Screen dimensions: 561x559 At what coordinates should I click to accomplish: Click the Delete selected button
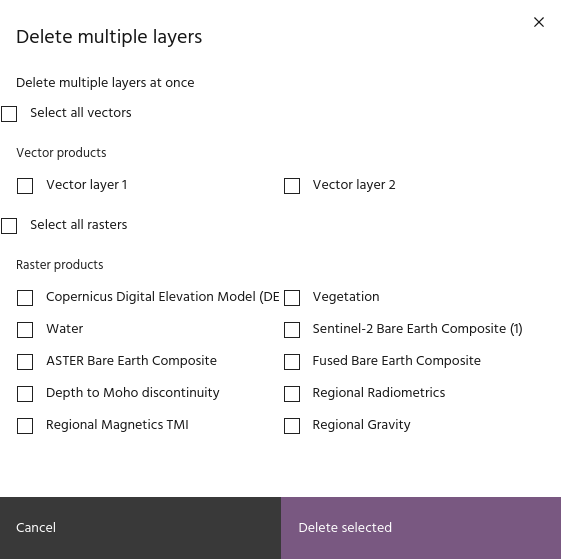tap(421, 528)
